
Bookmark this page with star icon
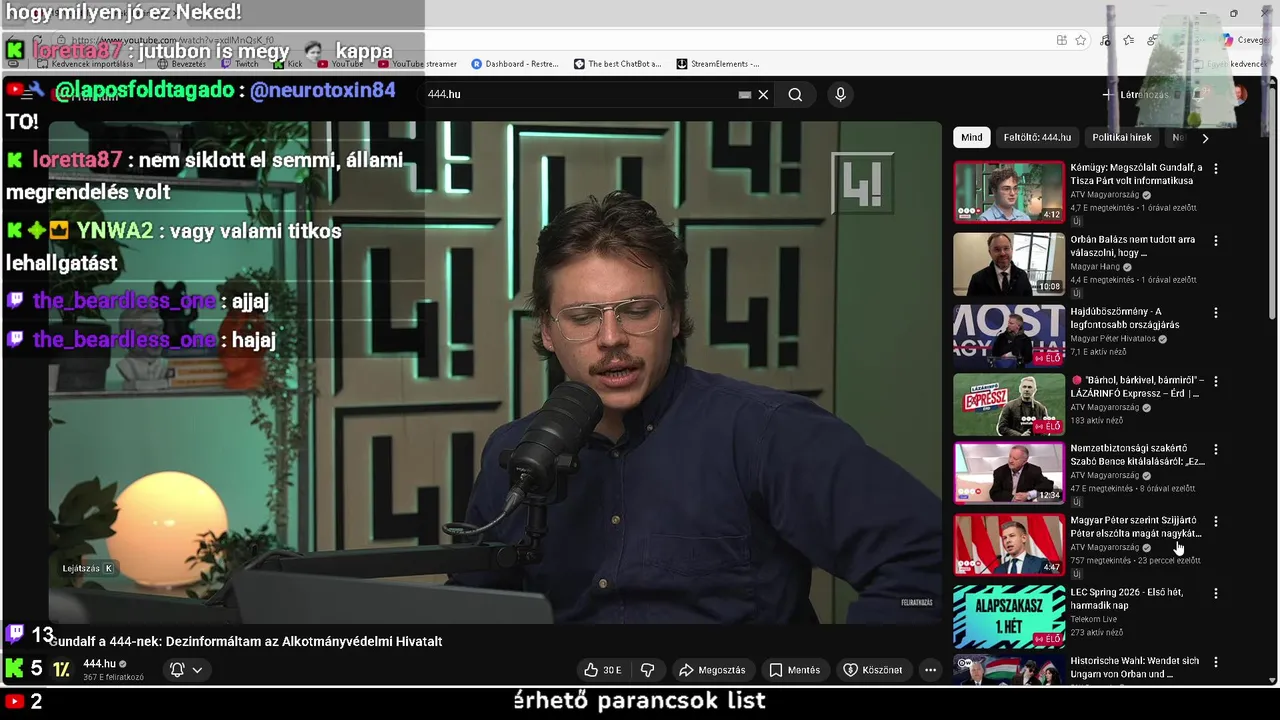click(x=1081, y=40)
